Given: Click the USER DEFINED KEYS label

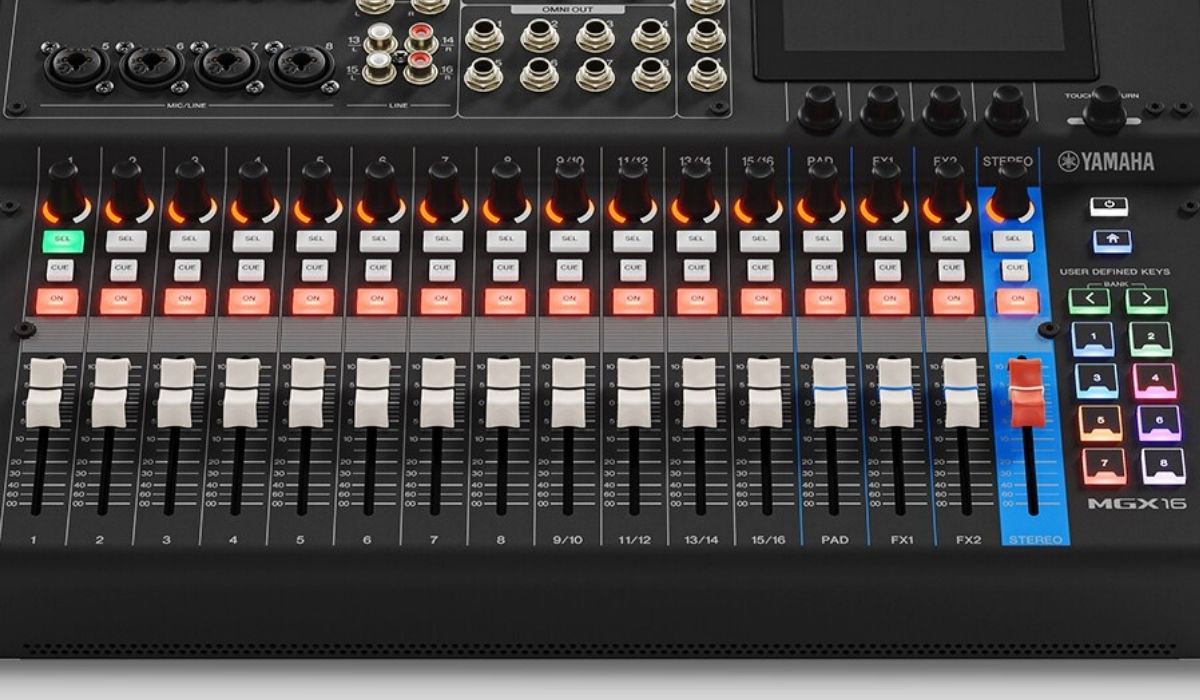Looking at the screenshot, I should pos(1116,272).
